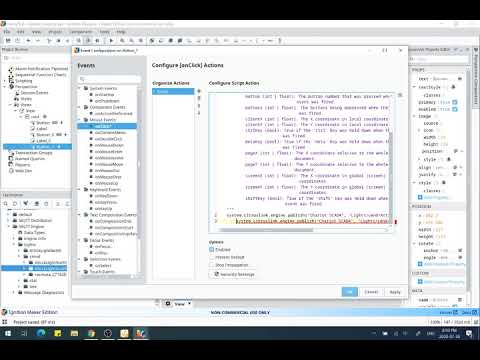Select Transaction Groups in Project Browser
Image resolution: width=480 pixels, height=360 pixels.
pos(33,153)
